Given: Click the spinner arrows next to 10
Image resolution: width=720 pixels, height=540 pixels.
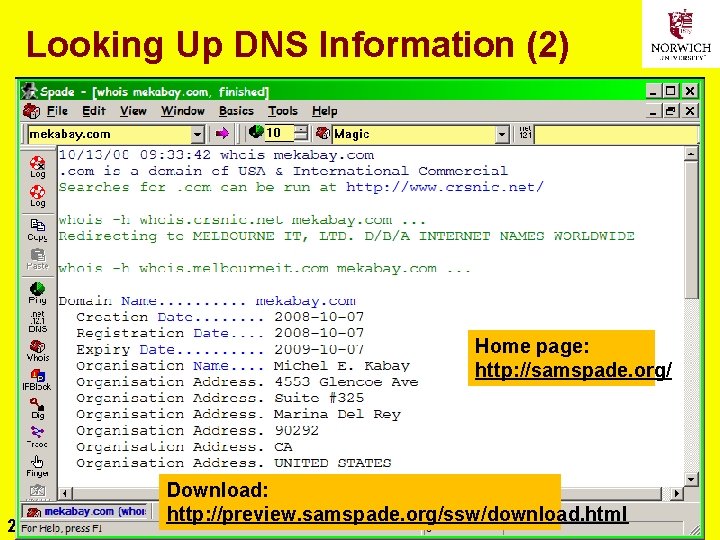Looking at the screenshot, I should tap(301, 134).
